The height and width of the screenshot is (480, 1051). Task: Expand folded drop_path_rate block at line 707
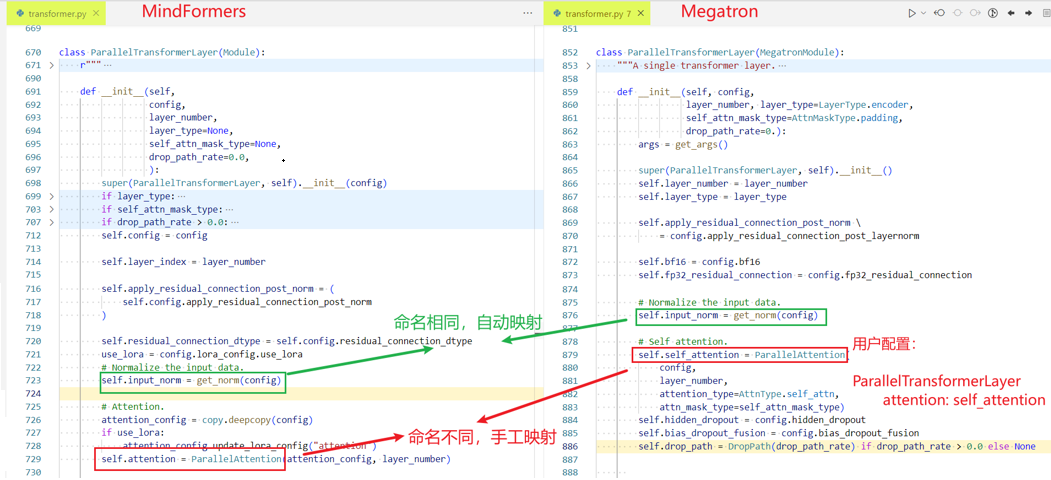click(x=52, y=223)
